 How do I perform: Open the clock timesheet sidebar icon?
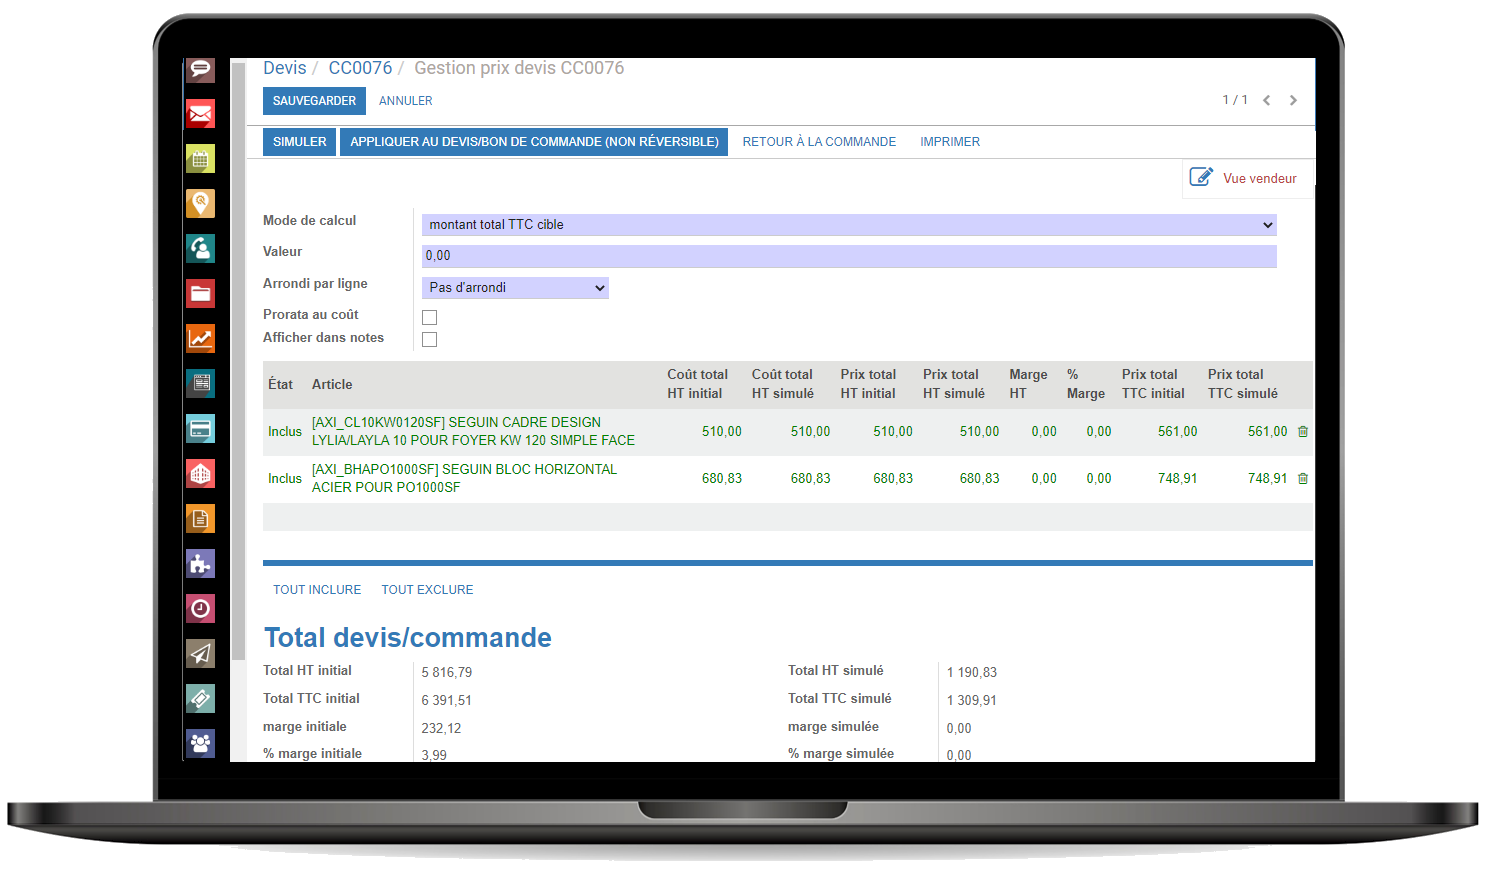(200, 608)
